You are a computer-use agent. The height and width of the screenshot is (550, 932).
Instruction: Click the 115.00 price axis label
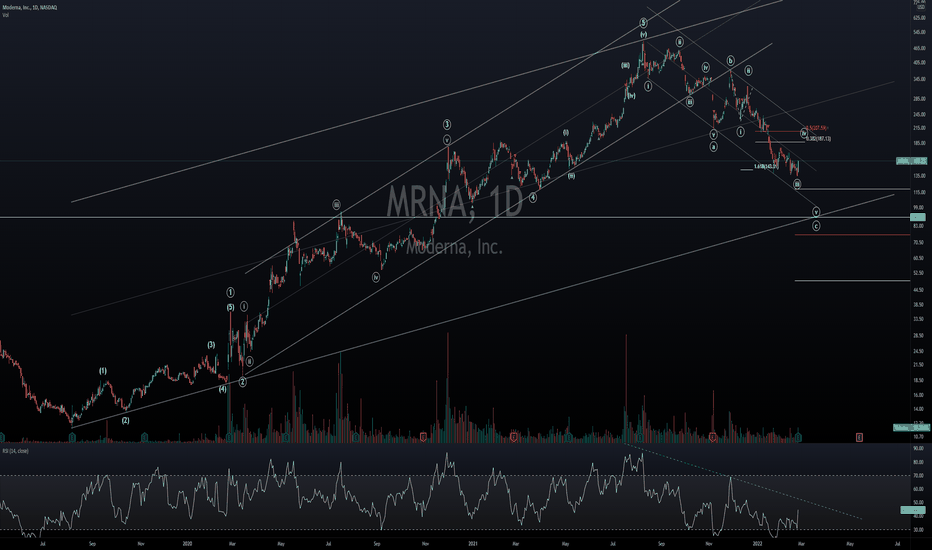pyautogui.click(x=919, y=193)
